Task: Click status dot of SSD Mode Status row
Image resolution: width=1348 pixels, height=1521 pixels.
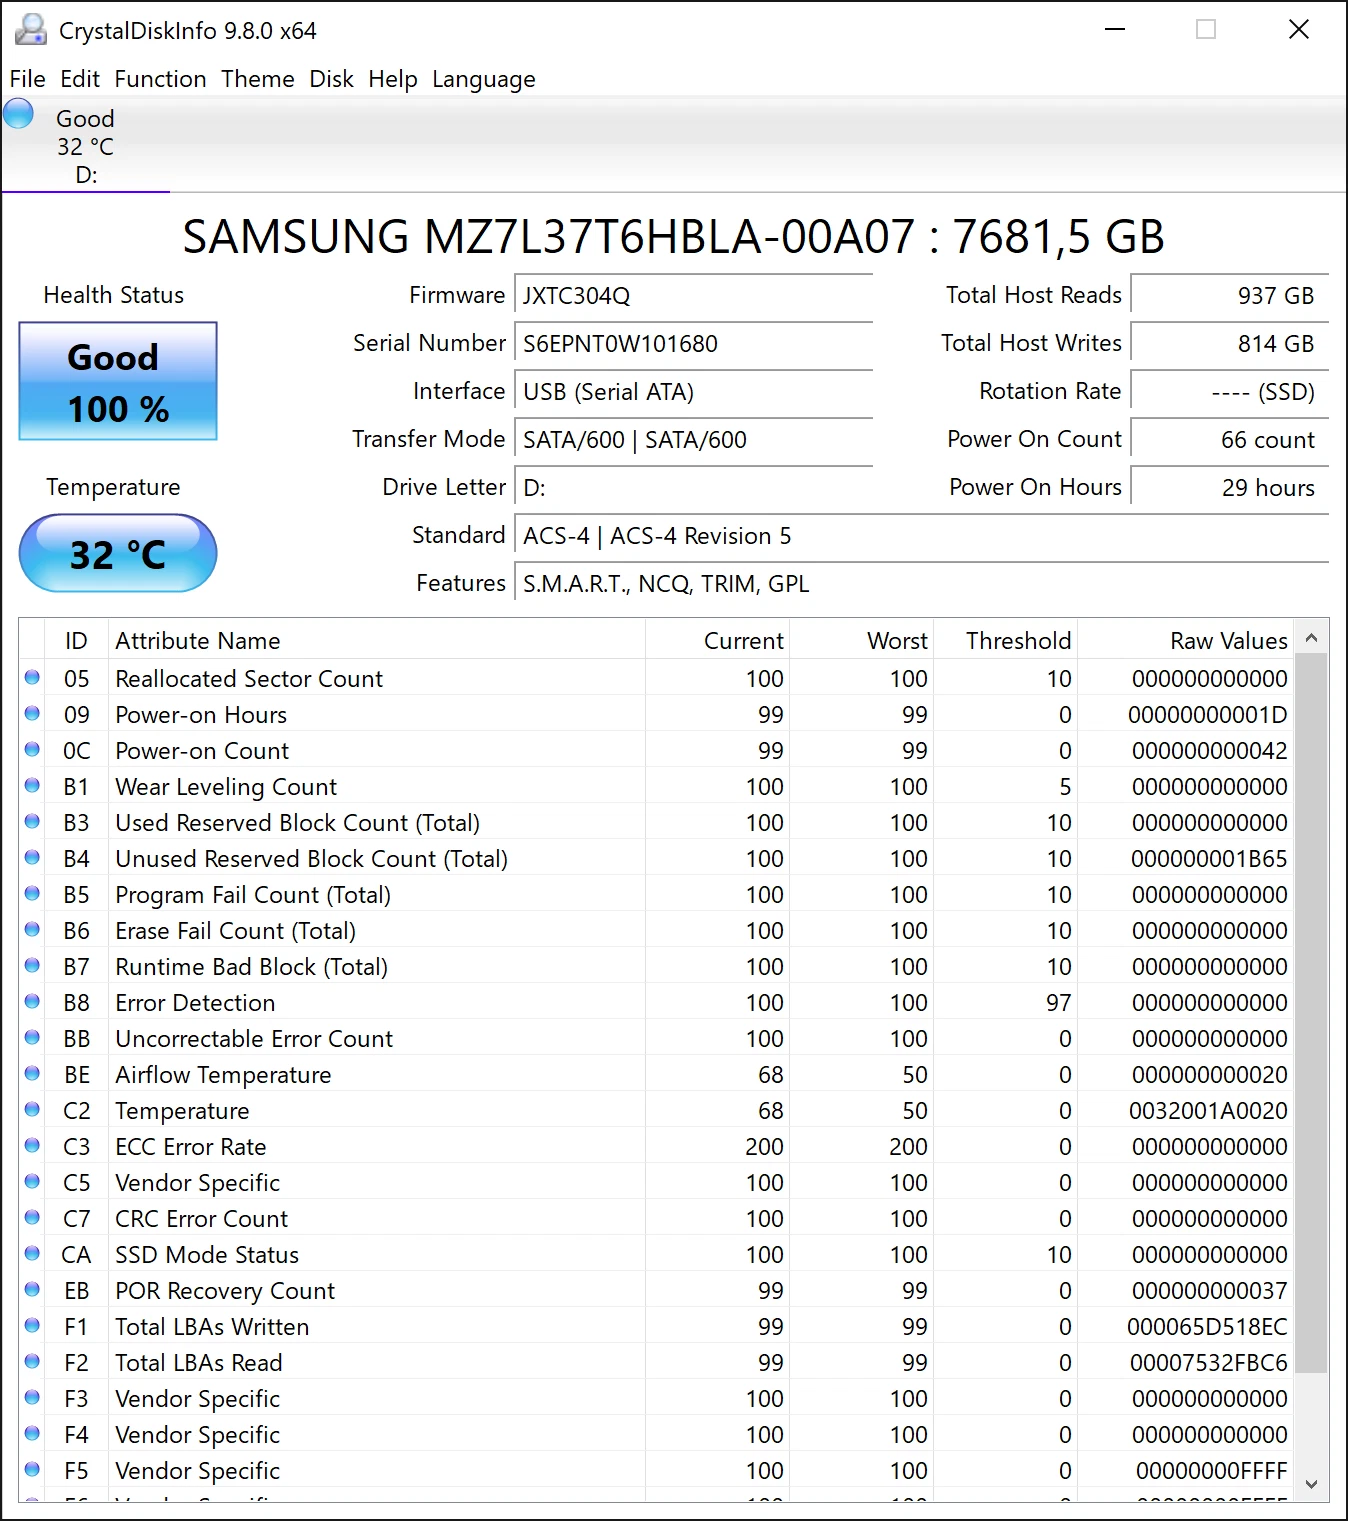Action: click(x=32, y=1253)
